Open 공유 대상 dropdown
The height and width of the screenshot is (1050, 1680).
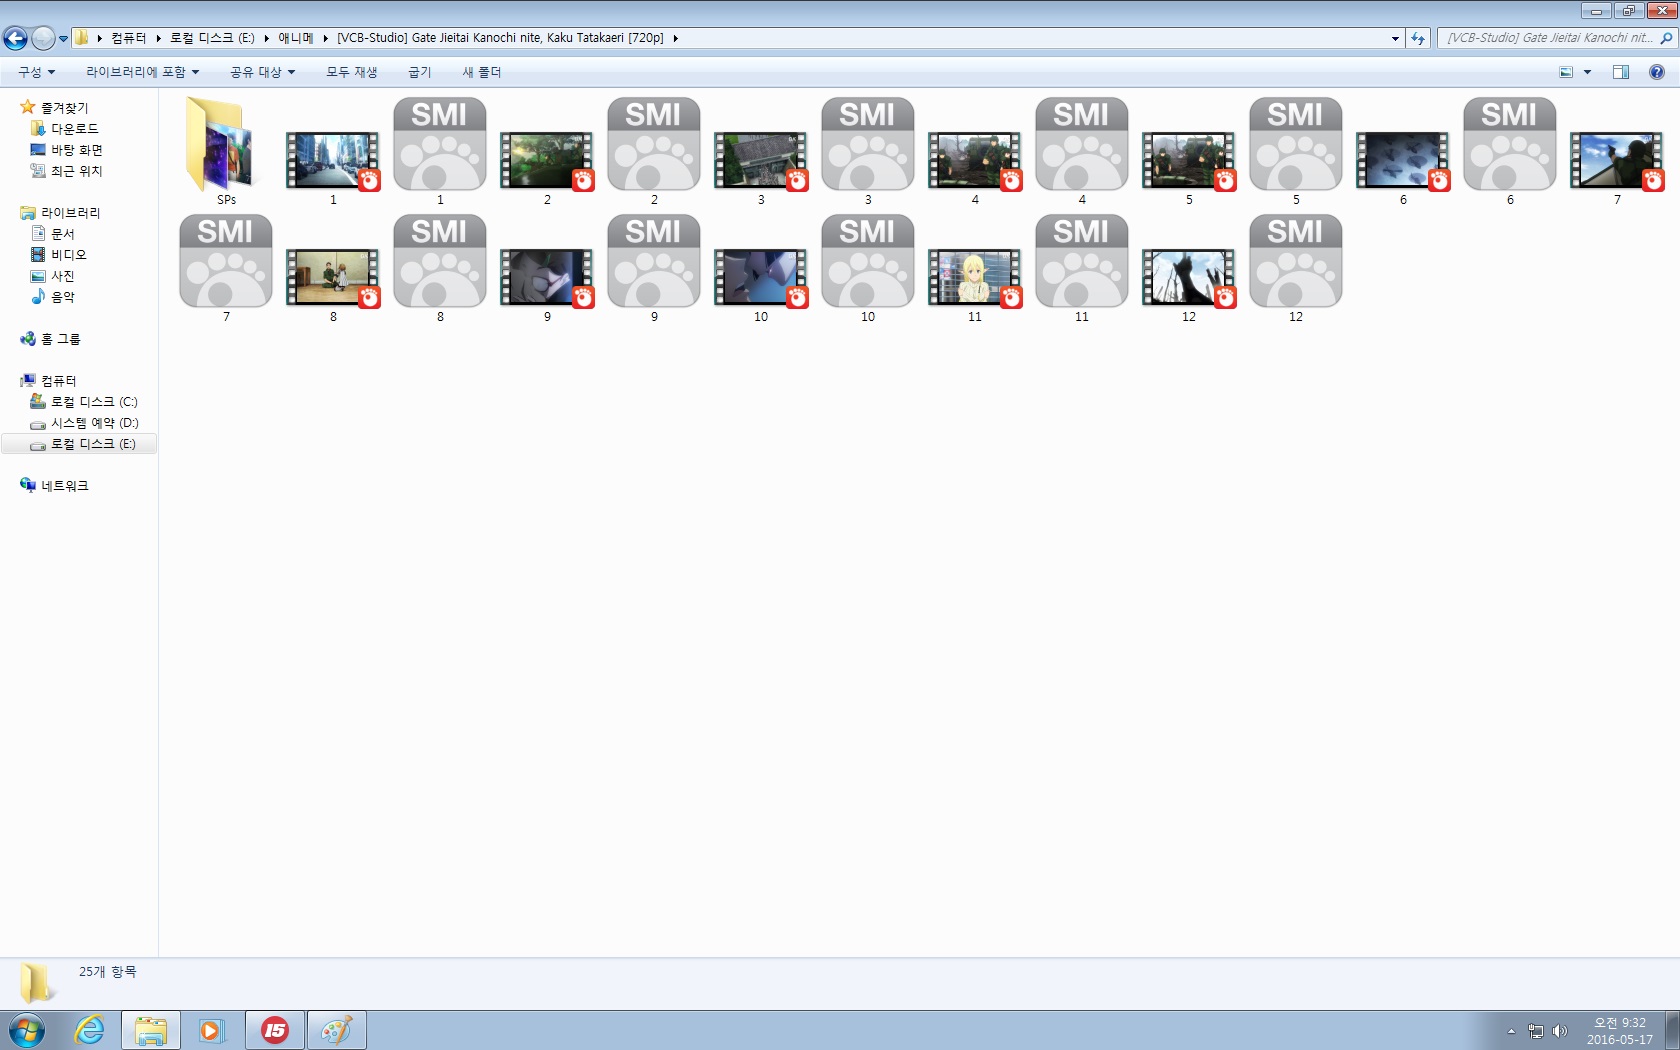point(262,72)
